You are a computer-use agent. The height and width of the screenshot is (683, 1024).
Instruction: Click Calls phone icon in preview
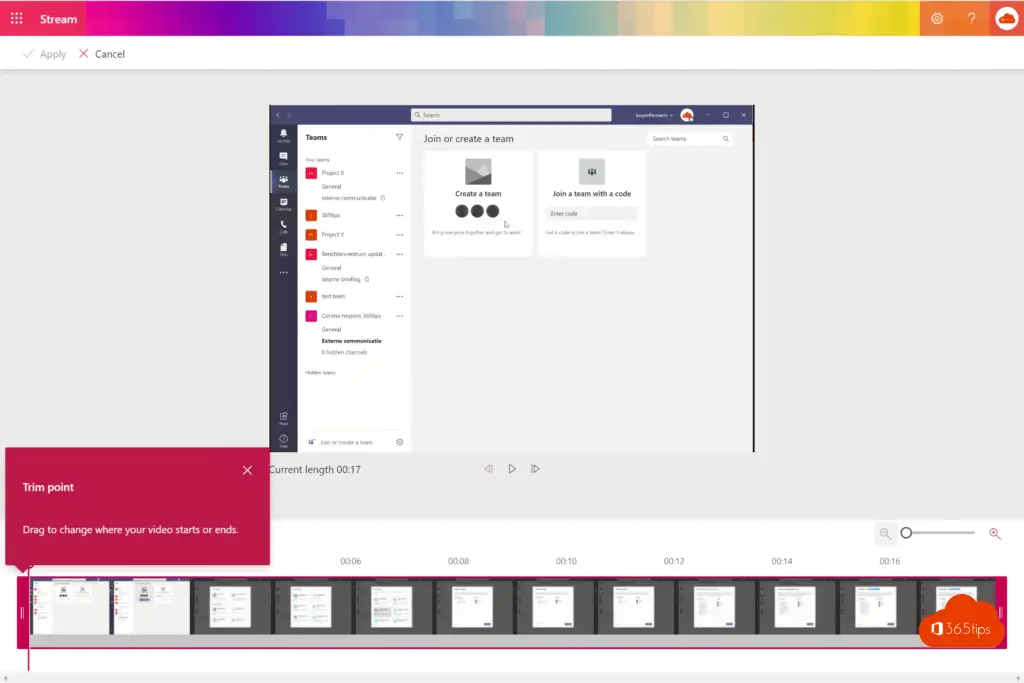pyautogui.click(x=283, y=227)
